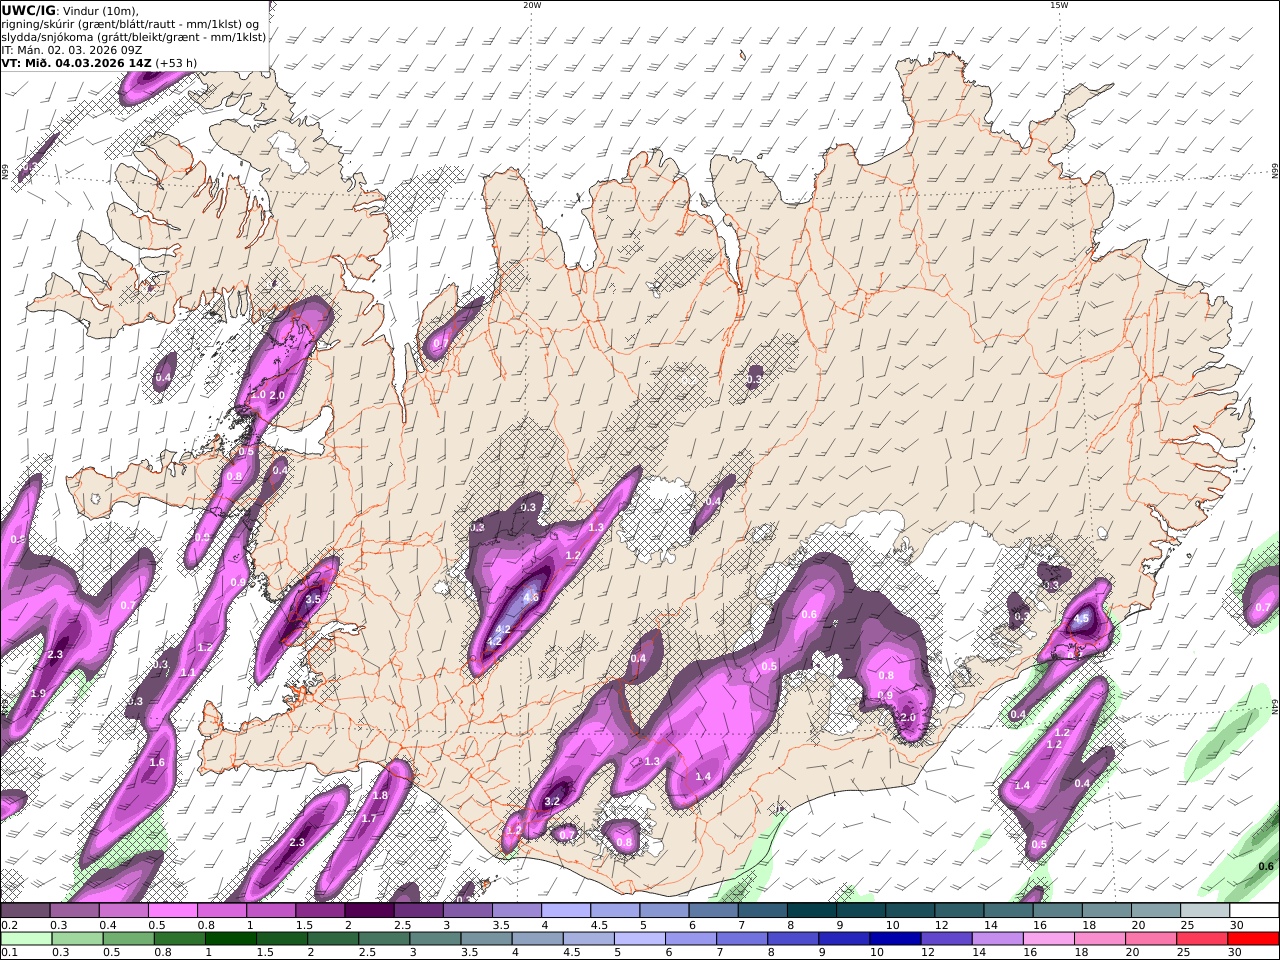The height and width of the screenshot is (960, 1280).
Task: Click the 15W longitude label at the top
Action: [1058, 5]
